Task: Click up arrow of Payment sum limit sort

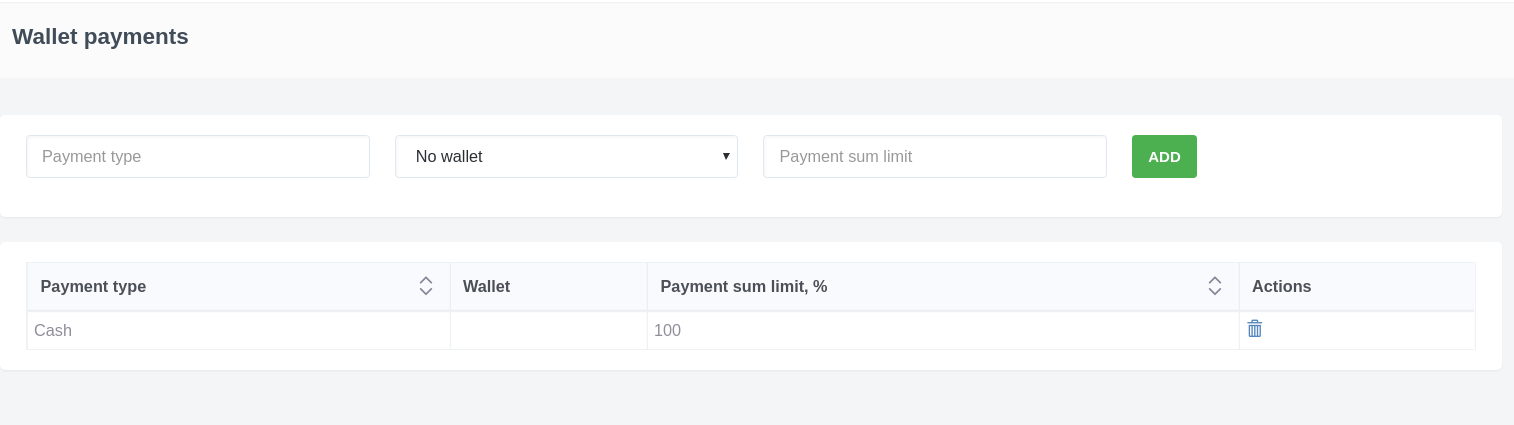Action: click(x=1215, y=280)
